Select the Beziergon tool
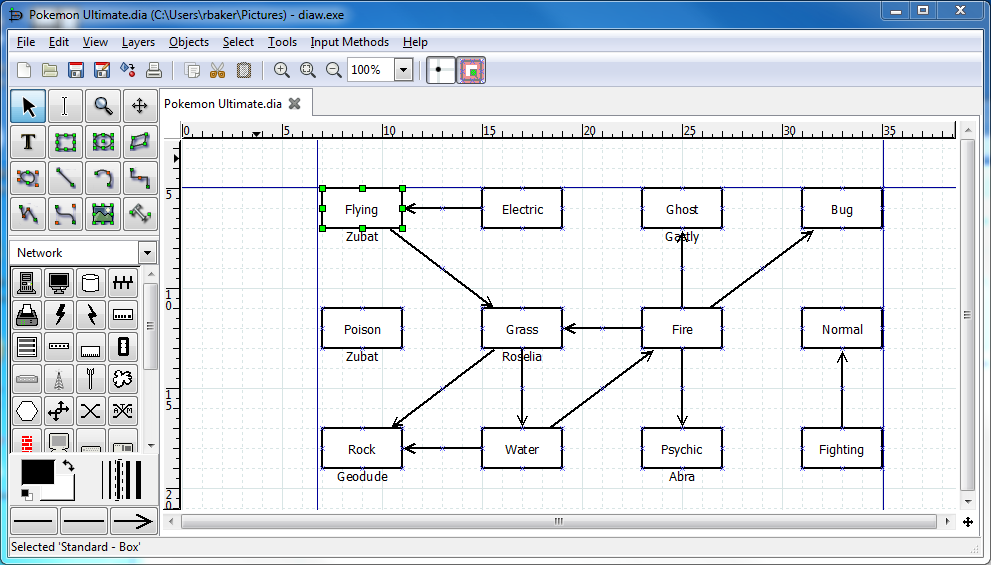Viewport: 991px width, 565px height. (28, 178)
